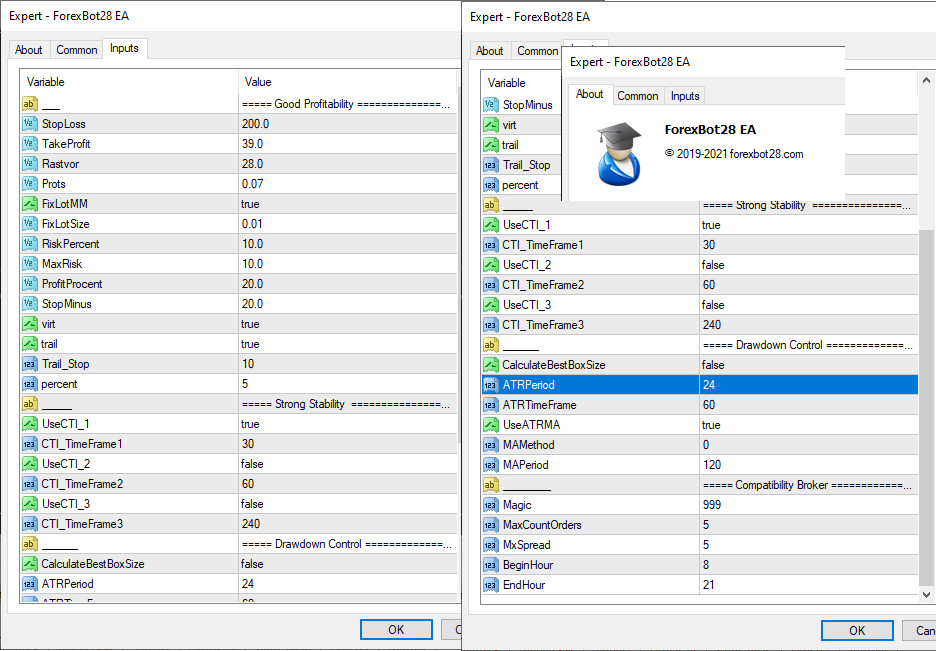Viewport: 936px width, 651px height.
Task: Click the ProfitProcent variable icon
Action: click(x=30, y=284)
